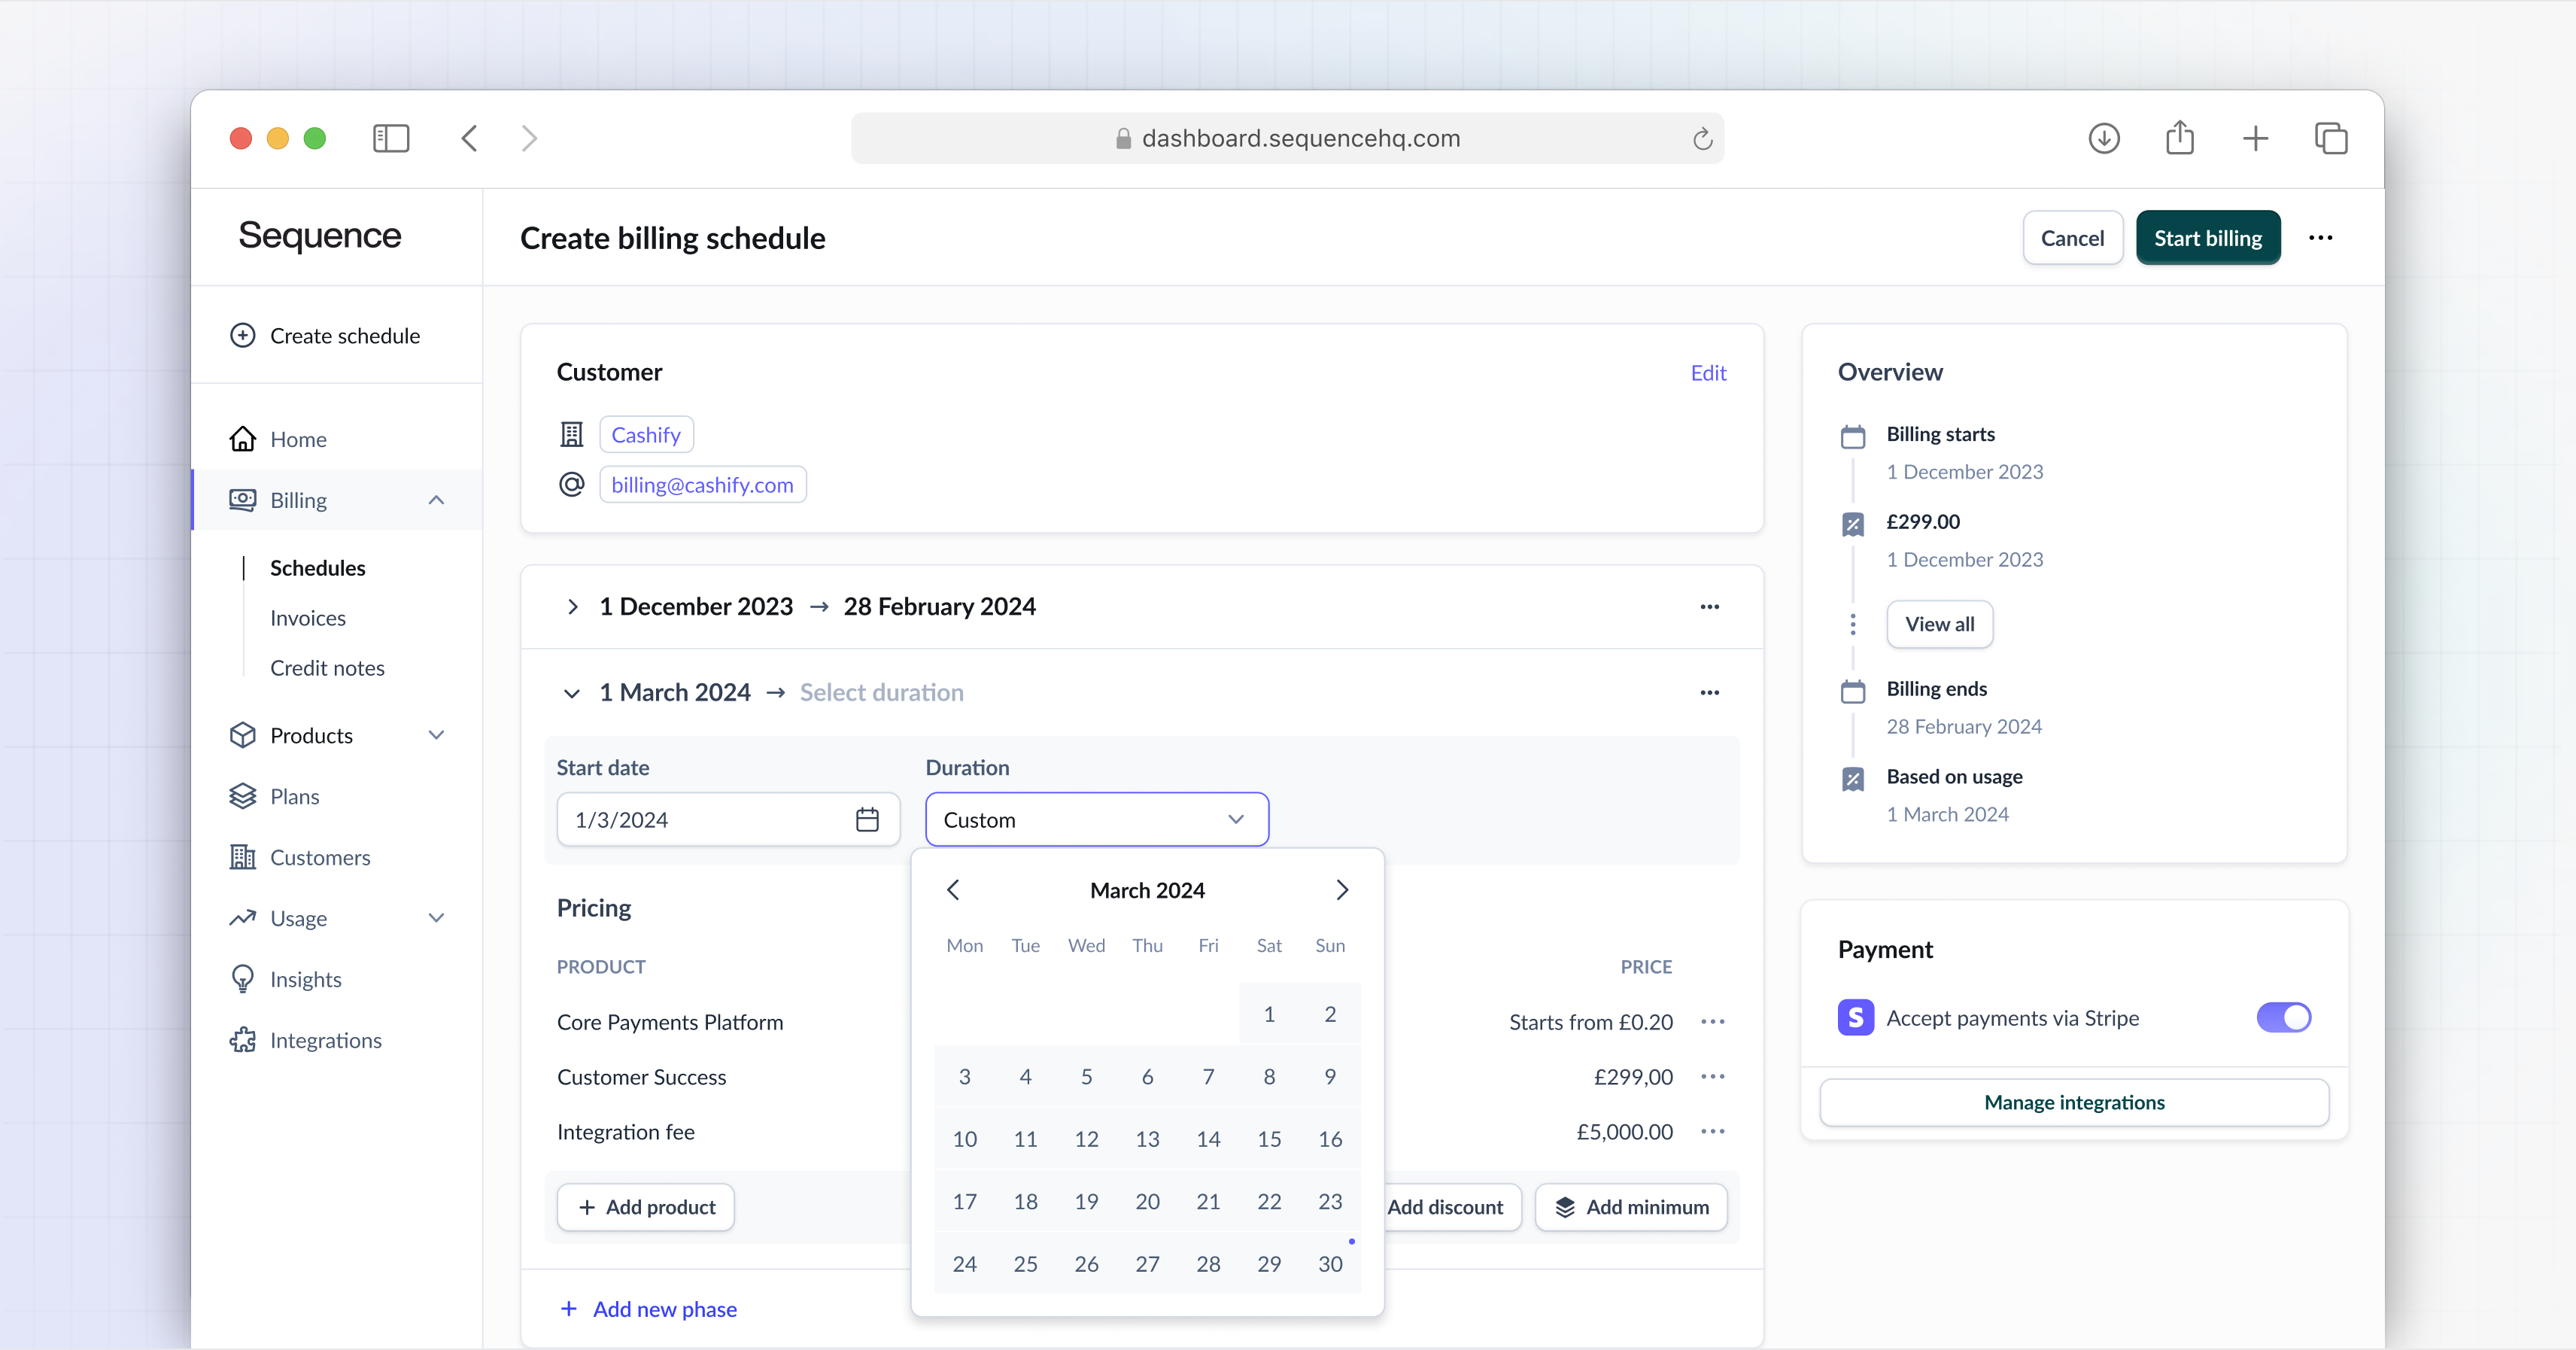2576x1350 pixels.
Task: Click the Stripe S logo icon
Action: click(1855, 1018)
